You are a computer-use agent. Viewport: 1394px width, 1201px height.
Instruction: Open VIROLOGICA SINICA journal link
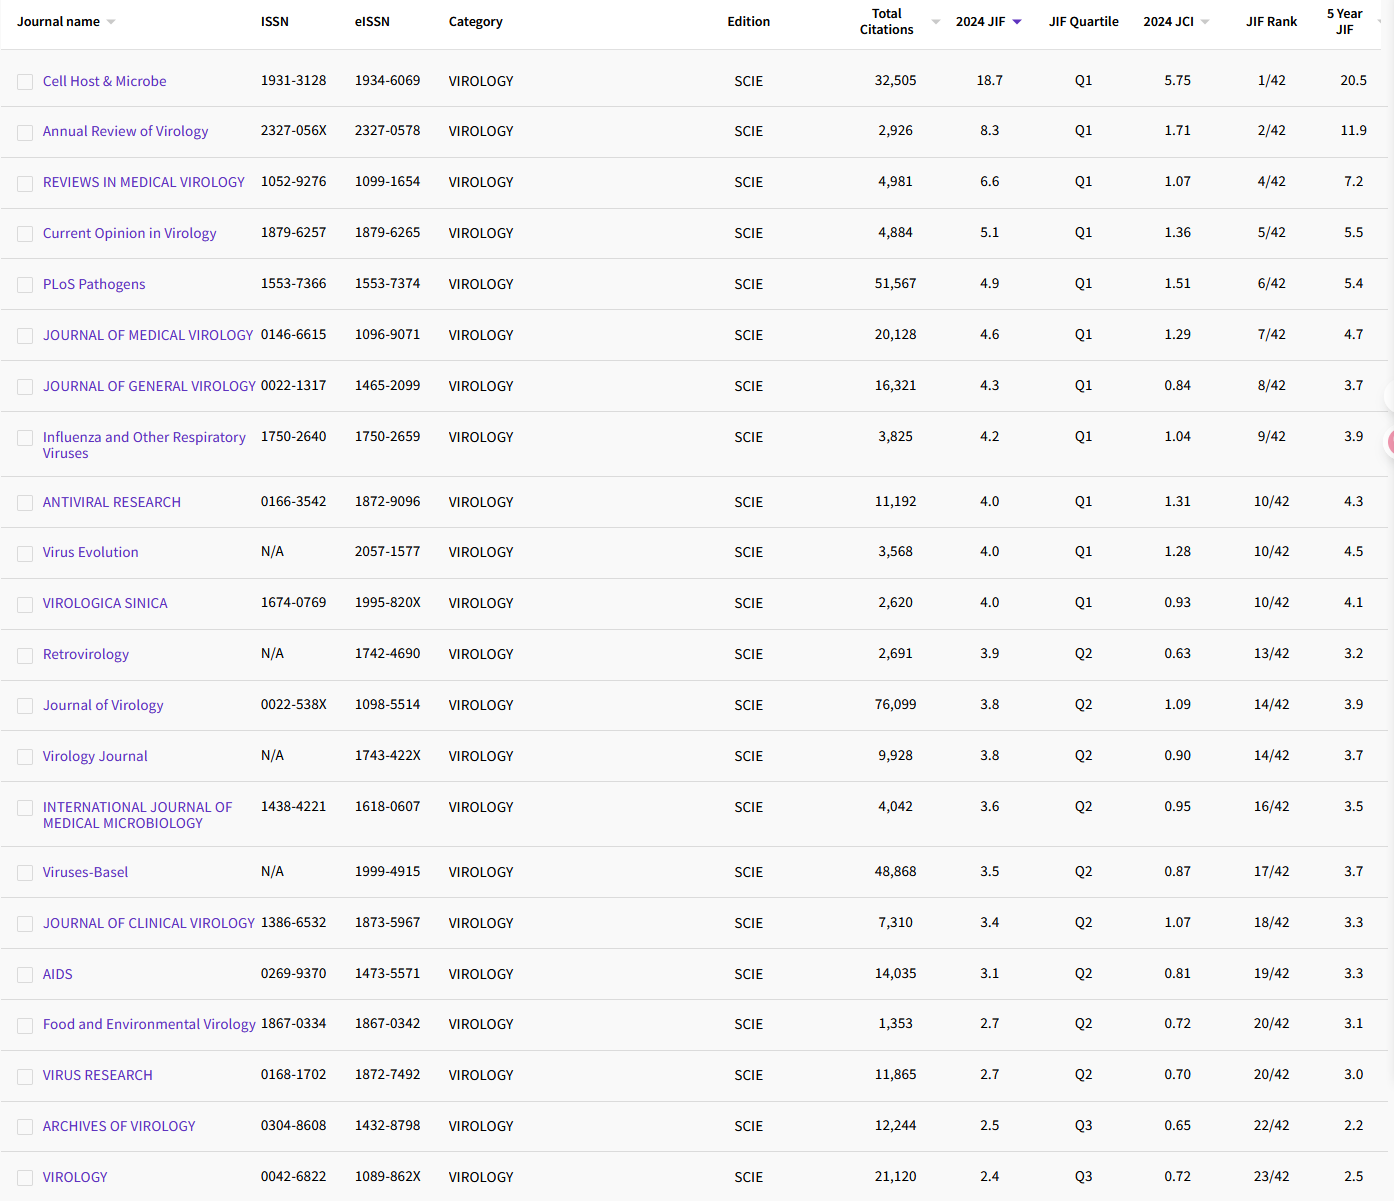[105, 603]
